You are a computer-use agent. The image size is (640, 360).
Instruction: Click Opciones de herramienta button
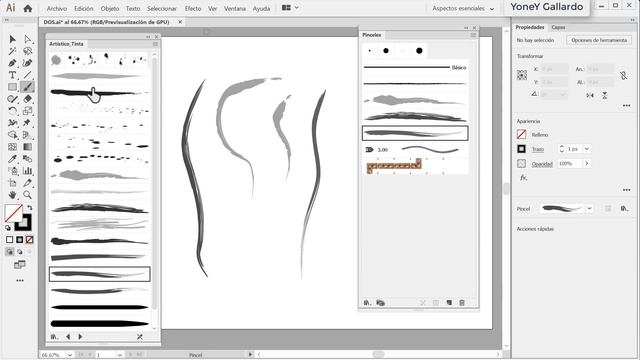click(x=599, y=40)
